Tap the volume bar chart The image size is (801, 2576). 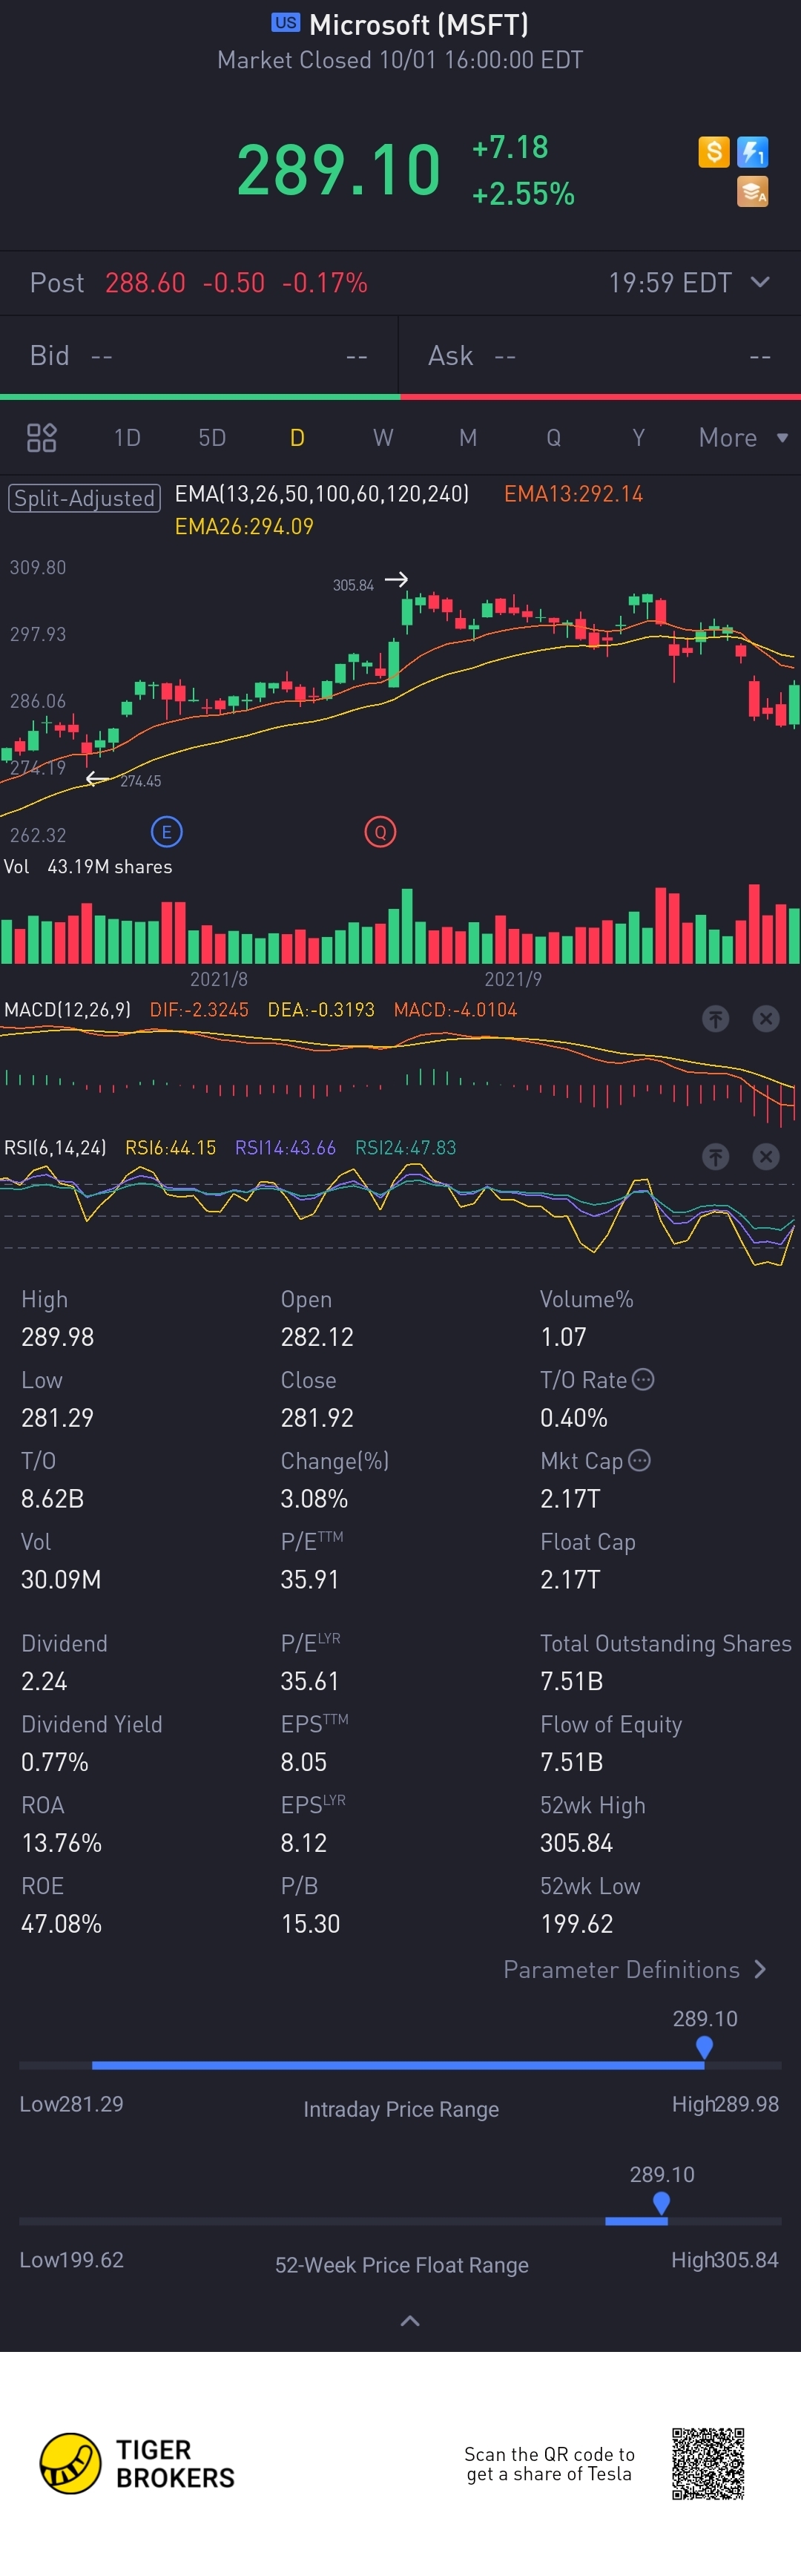pyautogui.click(x=400, y=925)
